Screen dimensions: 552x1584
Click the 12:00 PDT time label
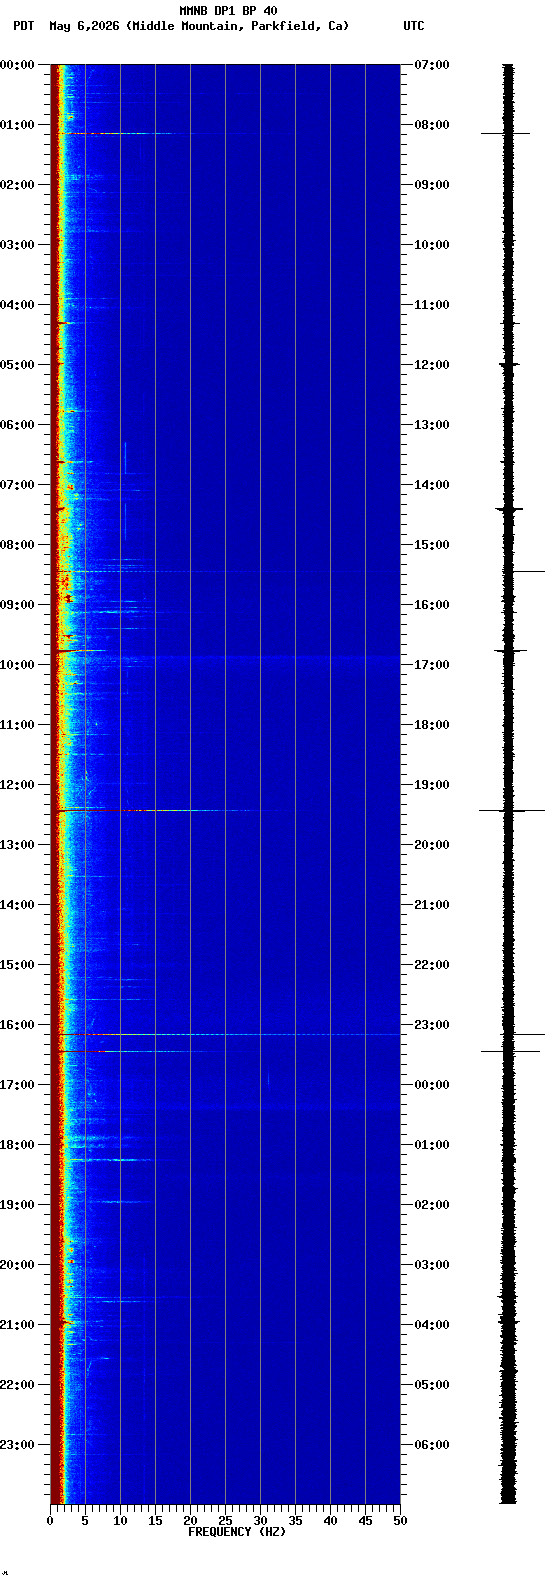18,785
